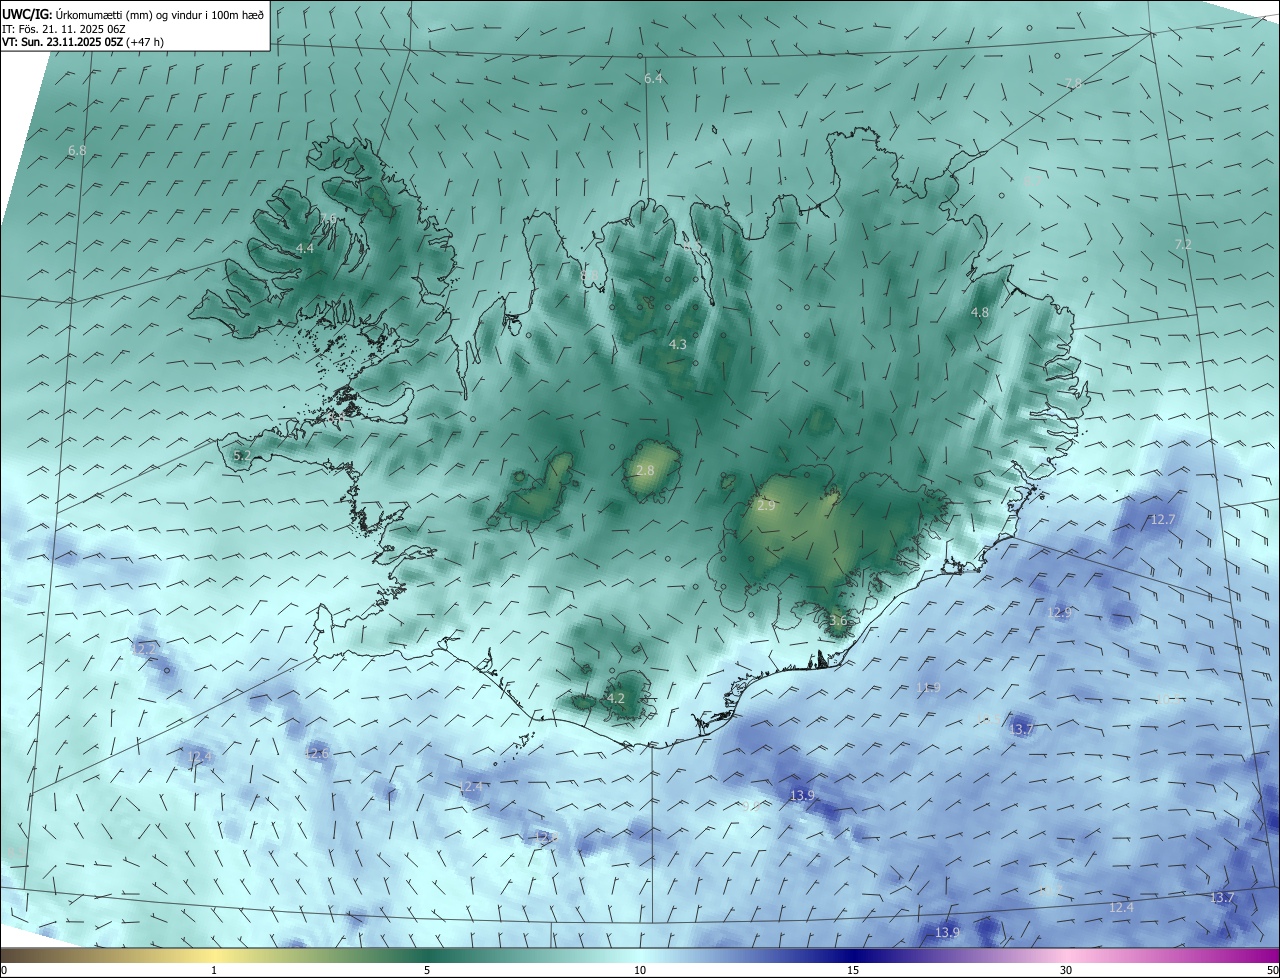Viewport: 1280px width, 978px height.
Task: Click the 'IT: Fös. 21. 11. 2025 06Z' line
Action: click(64, 29)
